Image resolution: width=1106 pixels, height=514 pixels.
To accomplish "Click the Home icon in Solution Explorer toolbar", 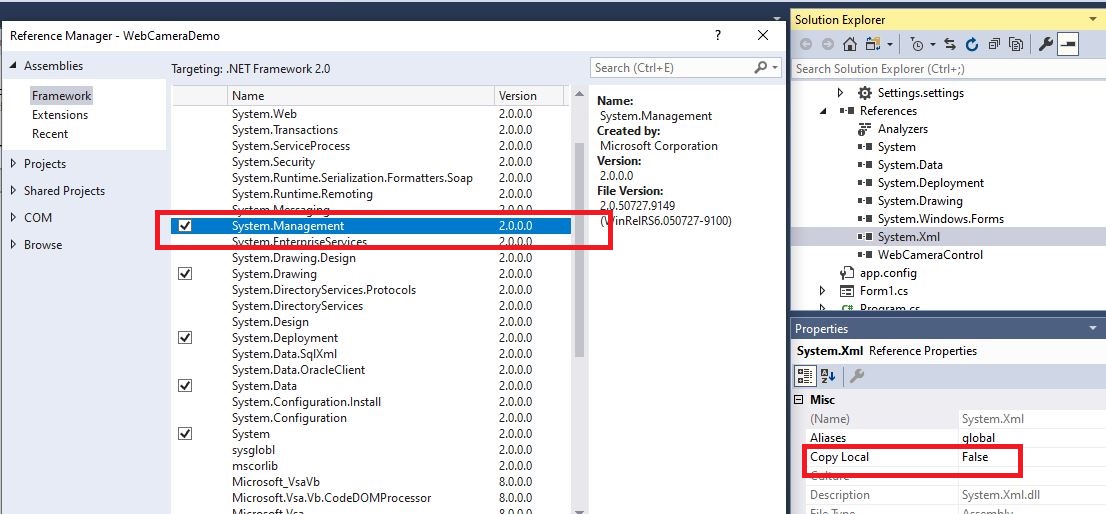I will [850, 44].
